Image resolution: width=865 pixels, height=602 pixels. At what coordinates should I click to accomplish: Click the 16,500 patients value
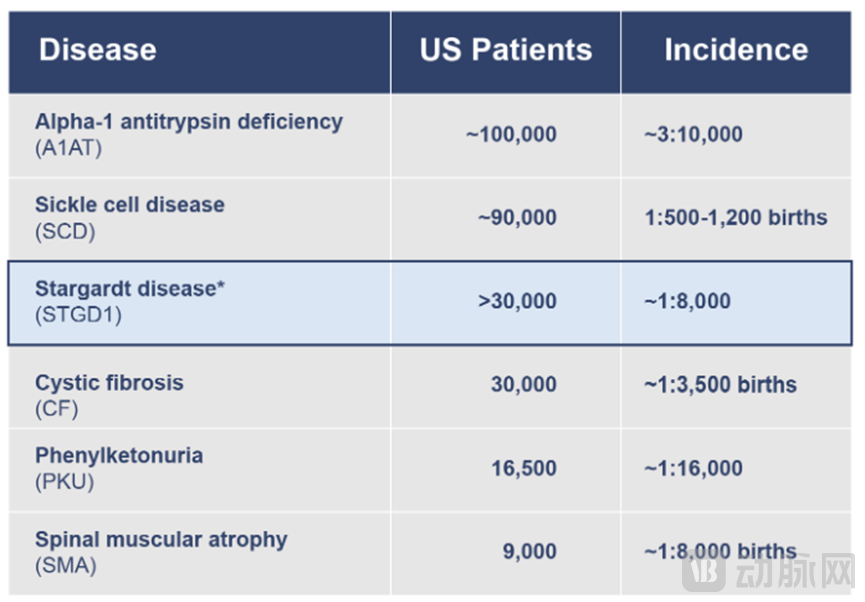pos(523,468)
